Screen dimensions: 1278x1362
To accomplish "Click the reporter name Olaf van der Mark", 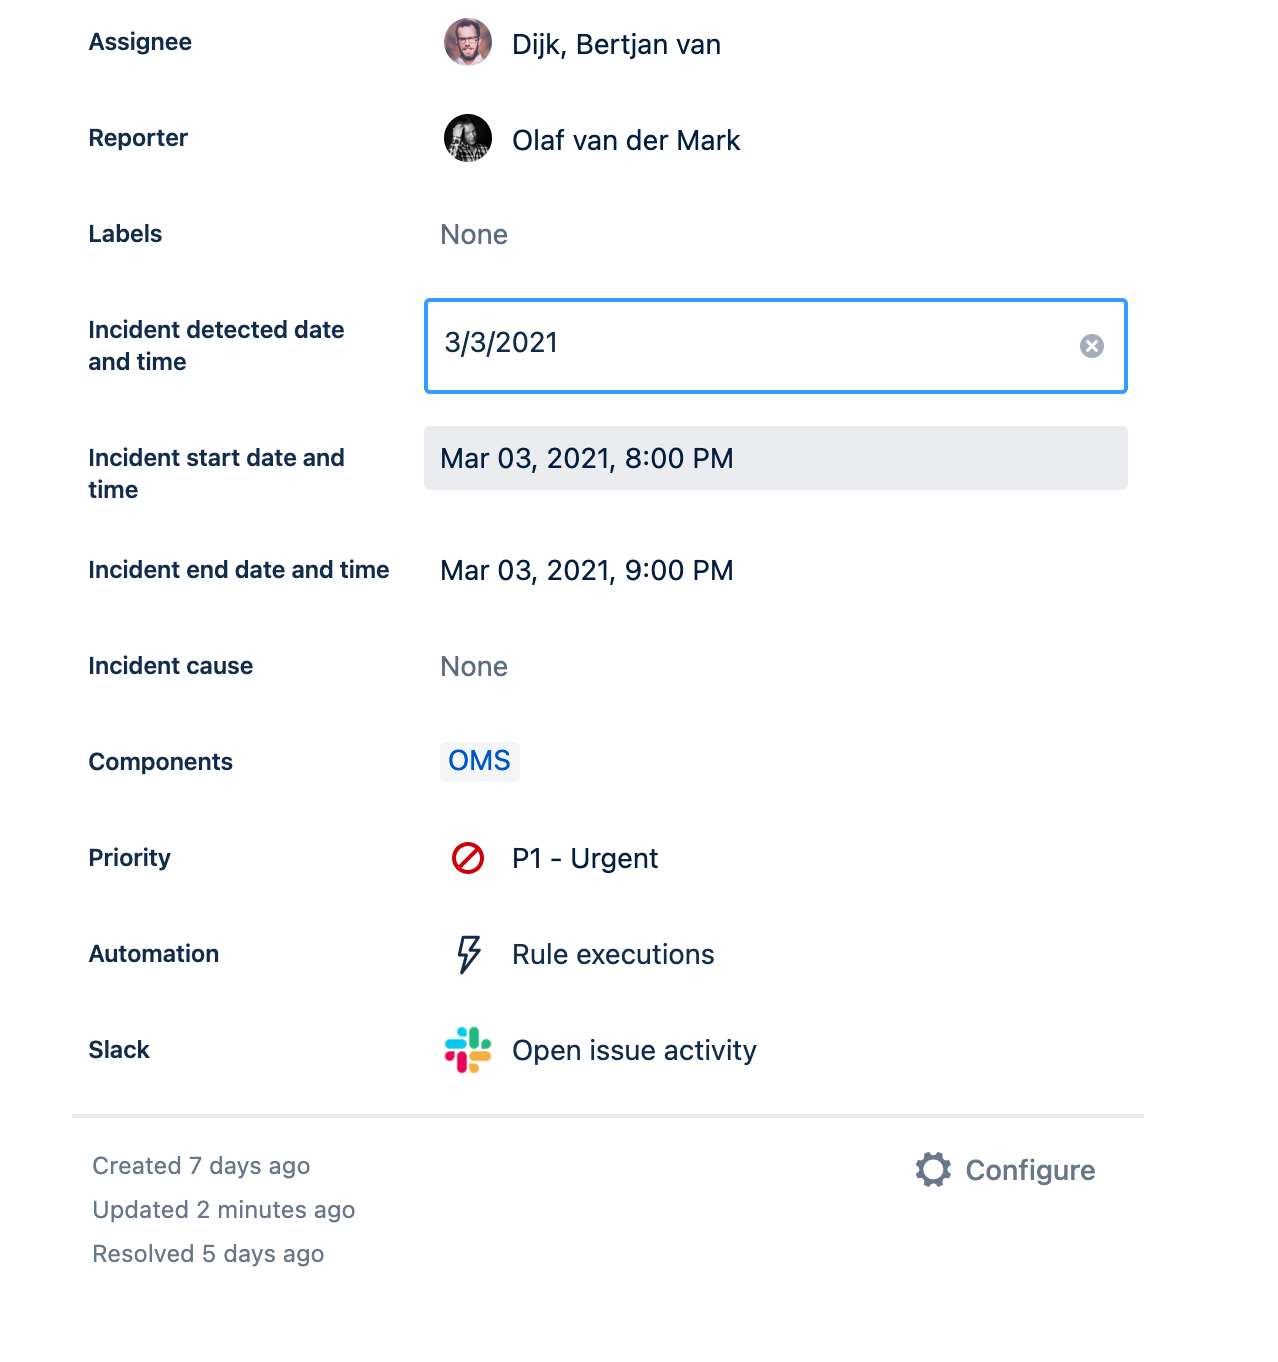I will (x=626, y=140).
